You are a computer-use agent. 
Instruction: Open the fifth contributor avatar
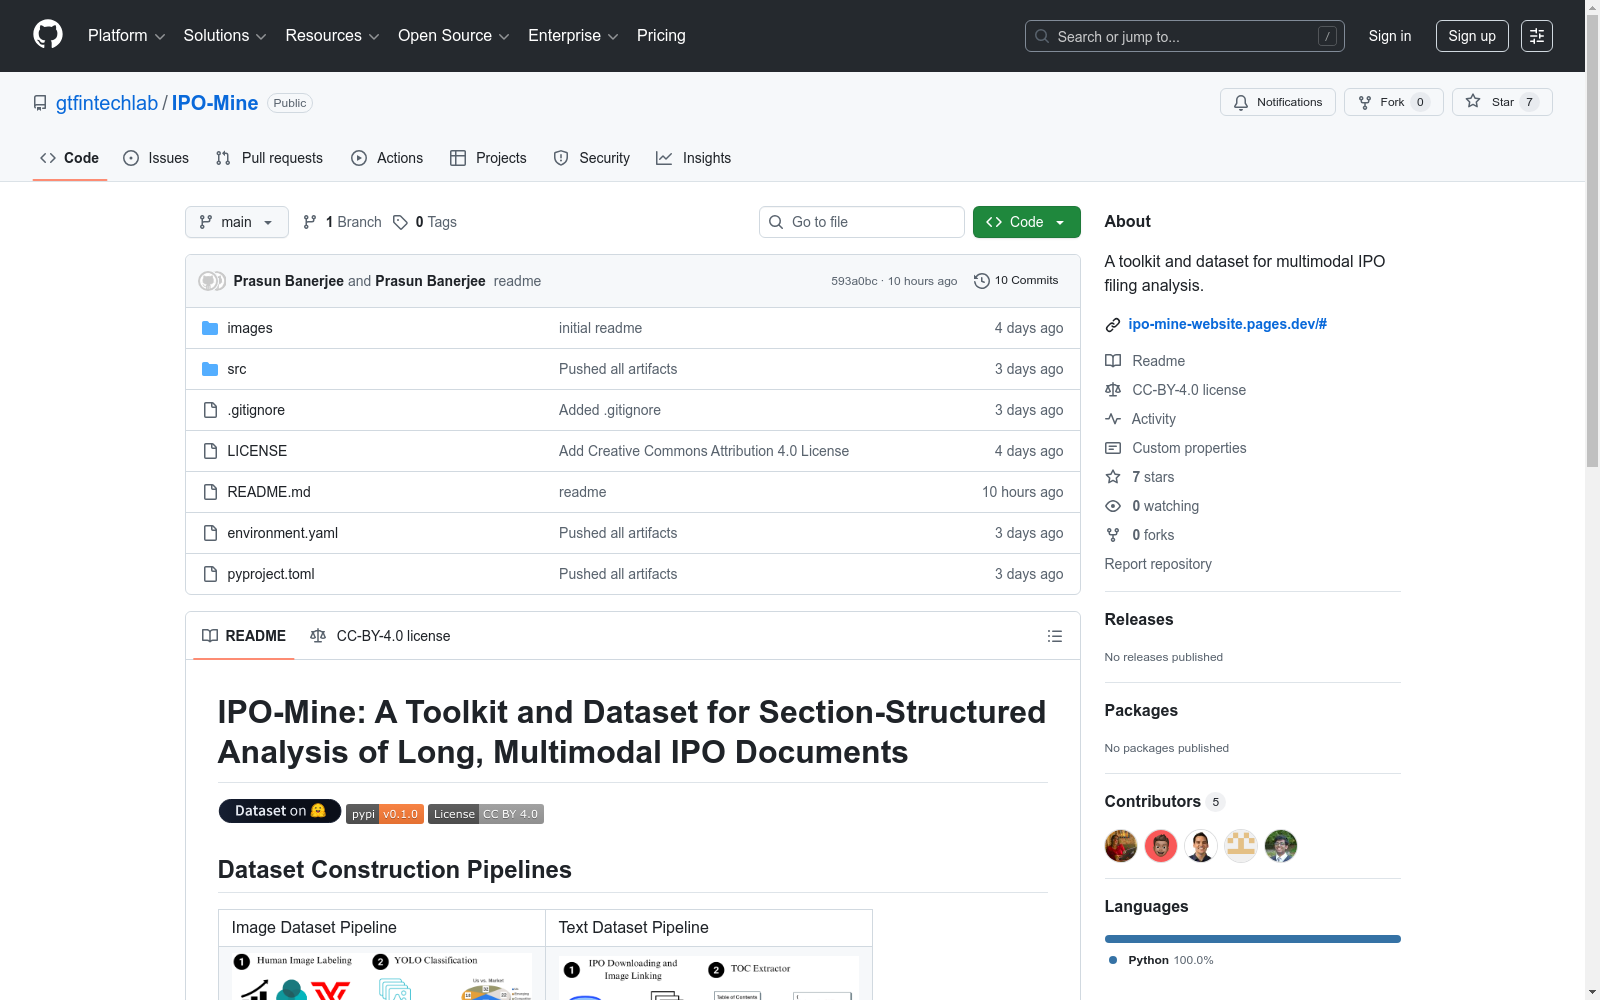[x=1281, y=846]
